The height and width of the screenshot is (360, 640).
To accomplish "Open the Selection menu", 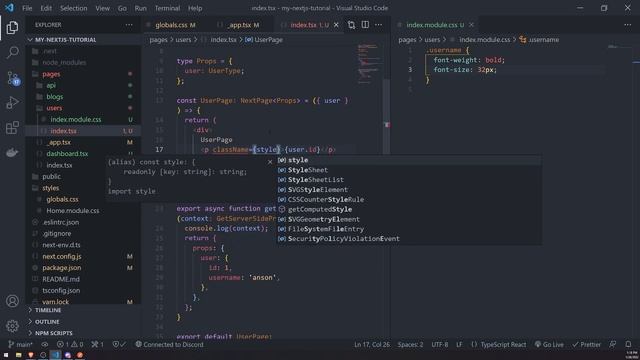I will [73, 8].
